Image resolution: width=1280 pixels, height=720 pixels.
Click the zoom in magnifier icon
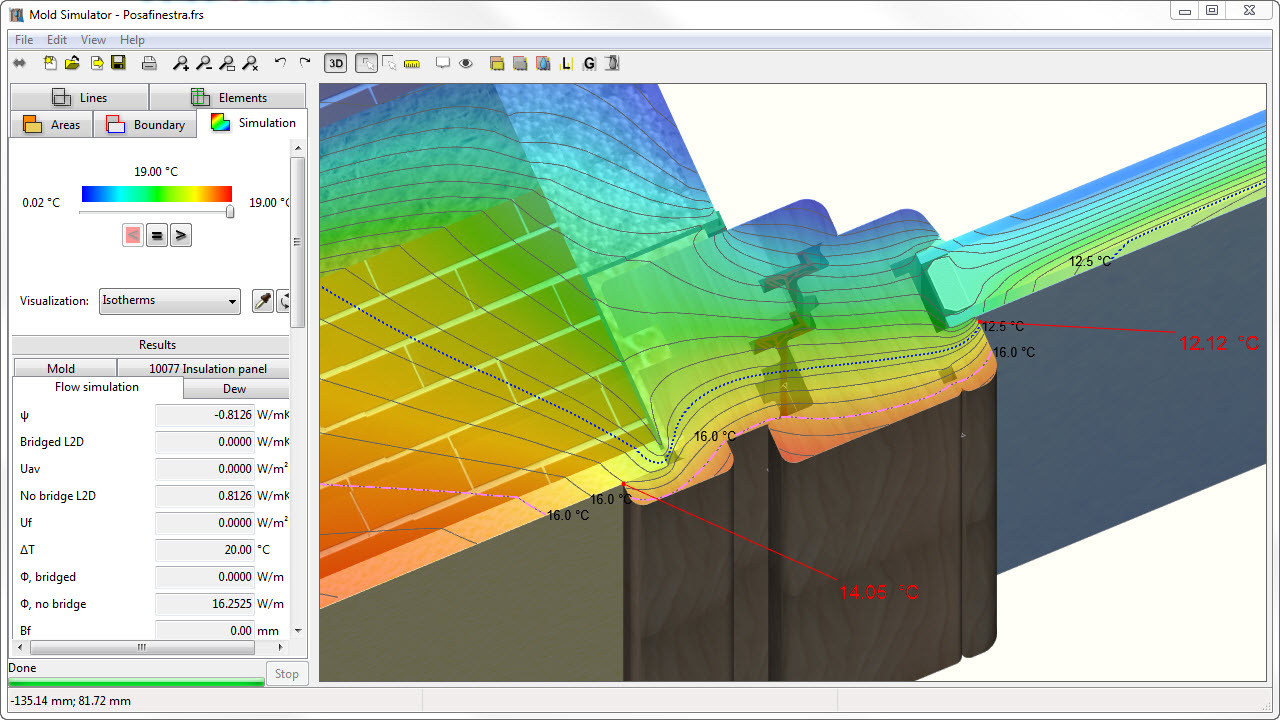(180, 63)
